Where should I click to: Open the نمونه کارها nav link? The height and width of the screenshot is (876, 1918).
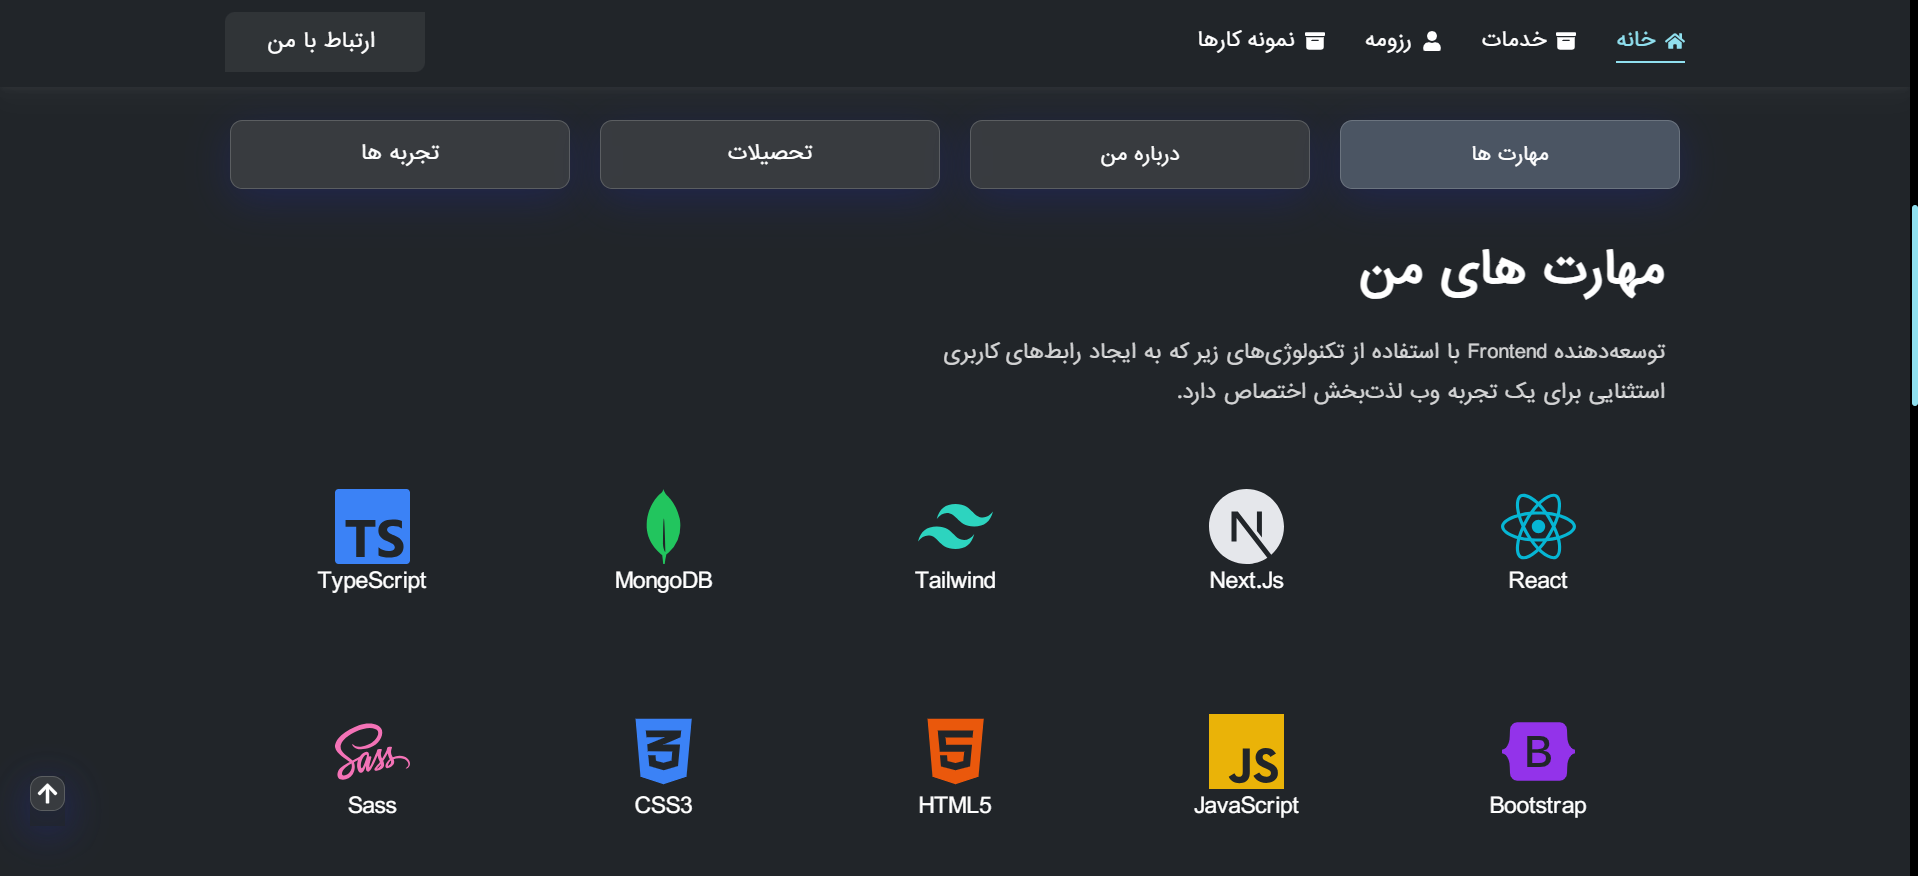[x=1261, y=40]
